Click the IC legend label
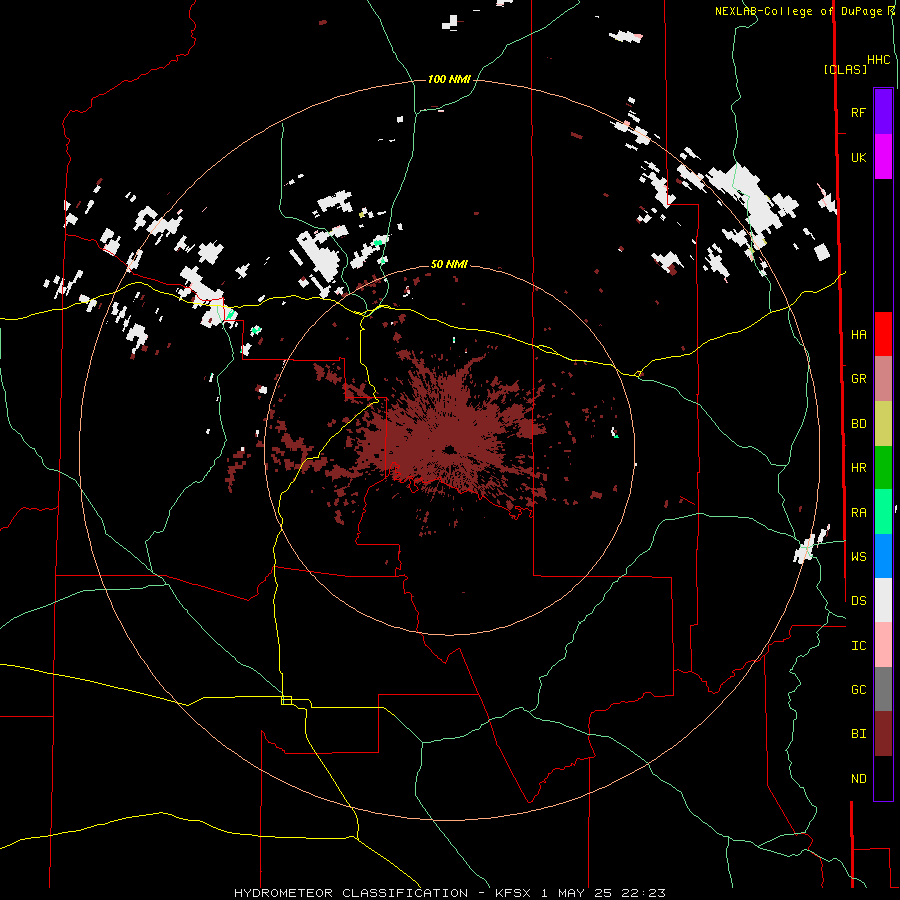900x900 pixels. pos(858,646)
